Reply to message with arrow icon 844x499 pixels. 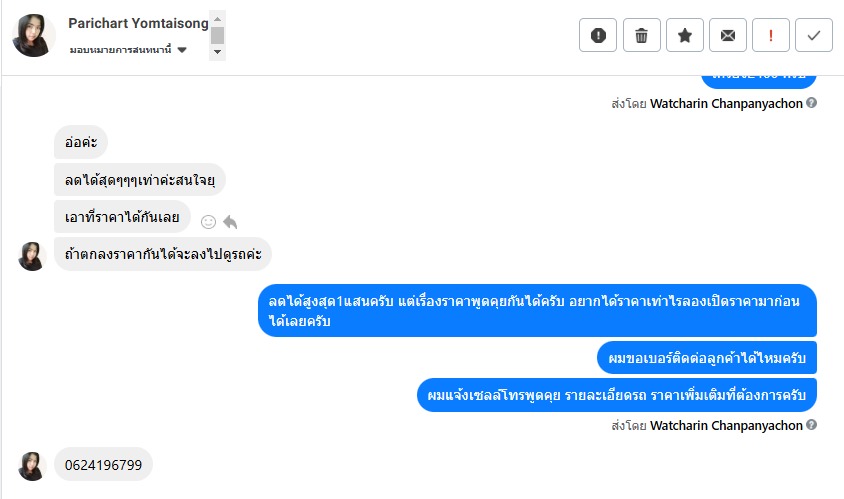(230, 221)
